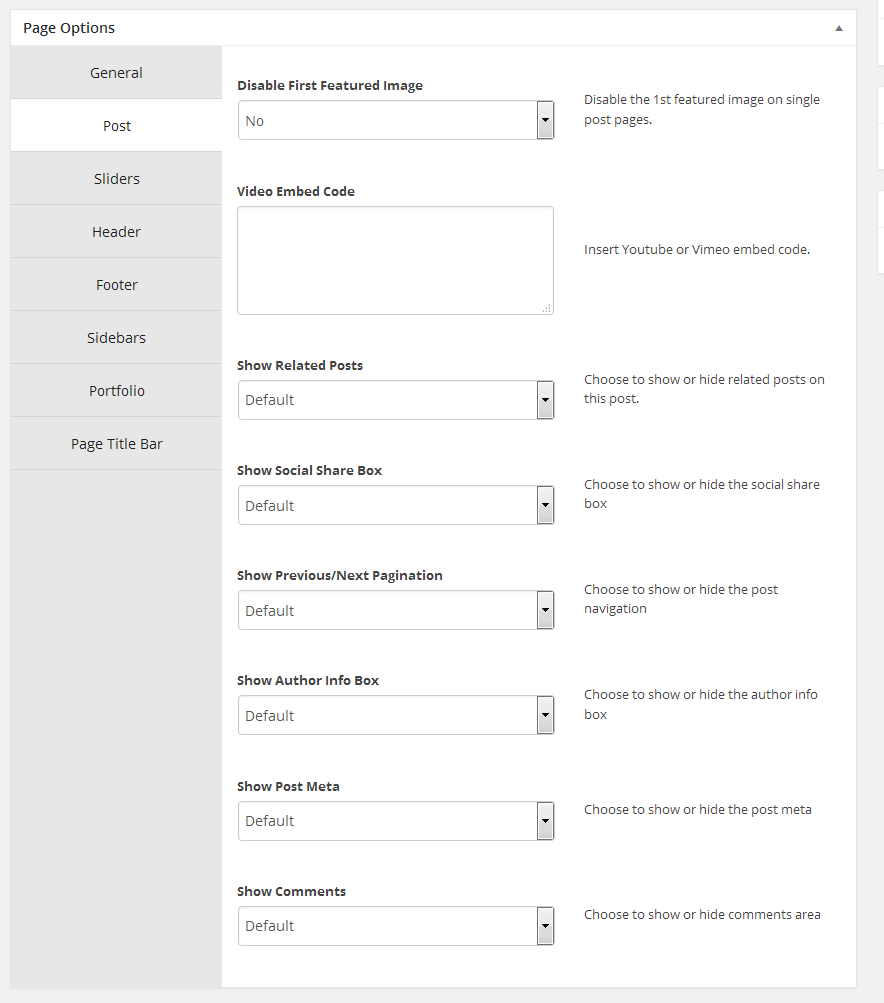Click 'Choose to show or hide comments area' description
Image resolution: width=884 pixels, height=1003 pixels.
coord(702,915)
